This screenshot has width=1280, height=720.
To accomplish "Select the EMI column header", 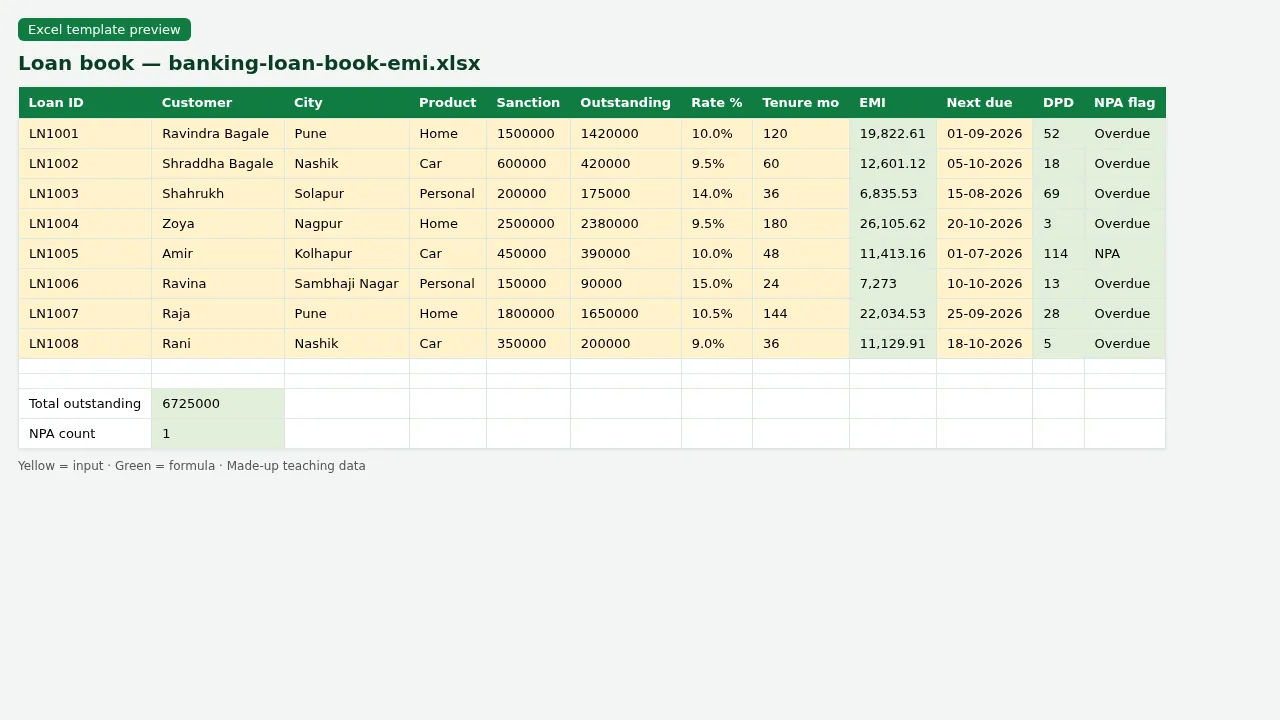I will pyautogui.click(x=893, y=103).
